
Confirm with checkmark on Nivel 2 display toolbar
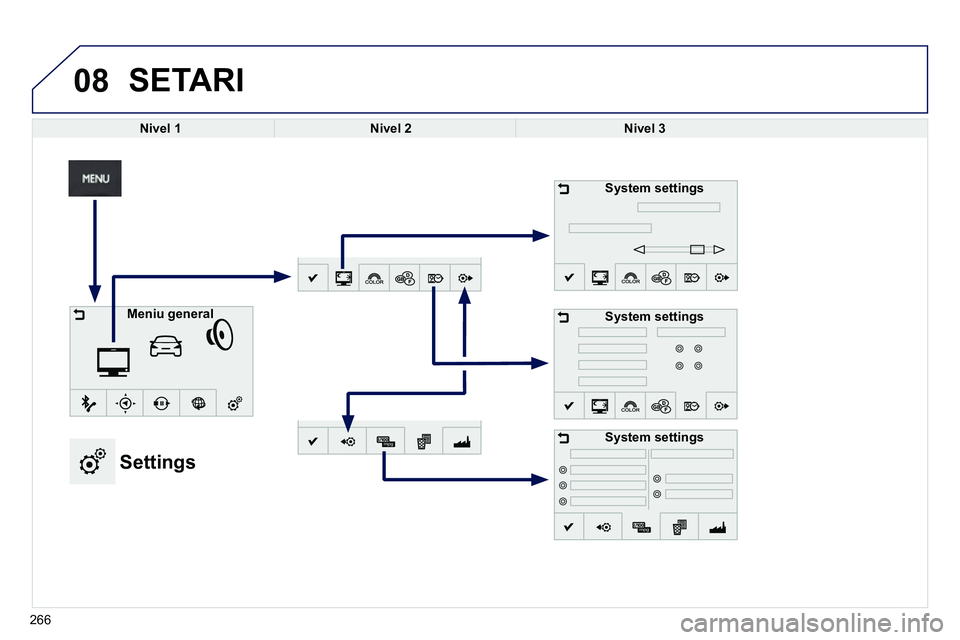(313, 278)
